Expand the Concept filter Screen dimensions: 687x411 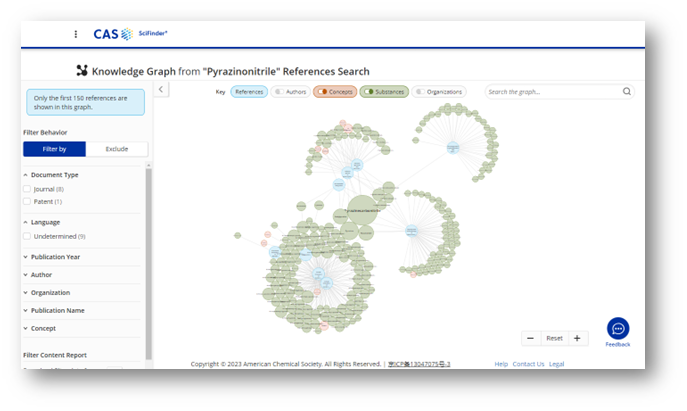pos(40,328)
